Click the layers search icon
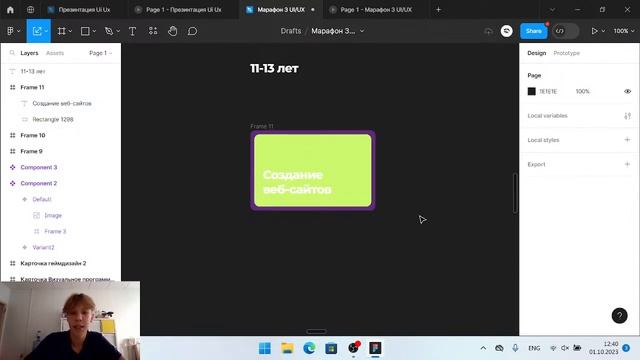The image size is (640, 360). [12, 53]
